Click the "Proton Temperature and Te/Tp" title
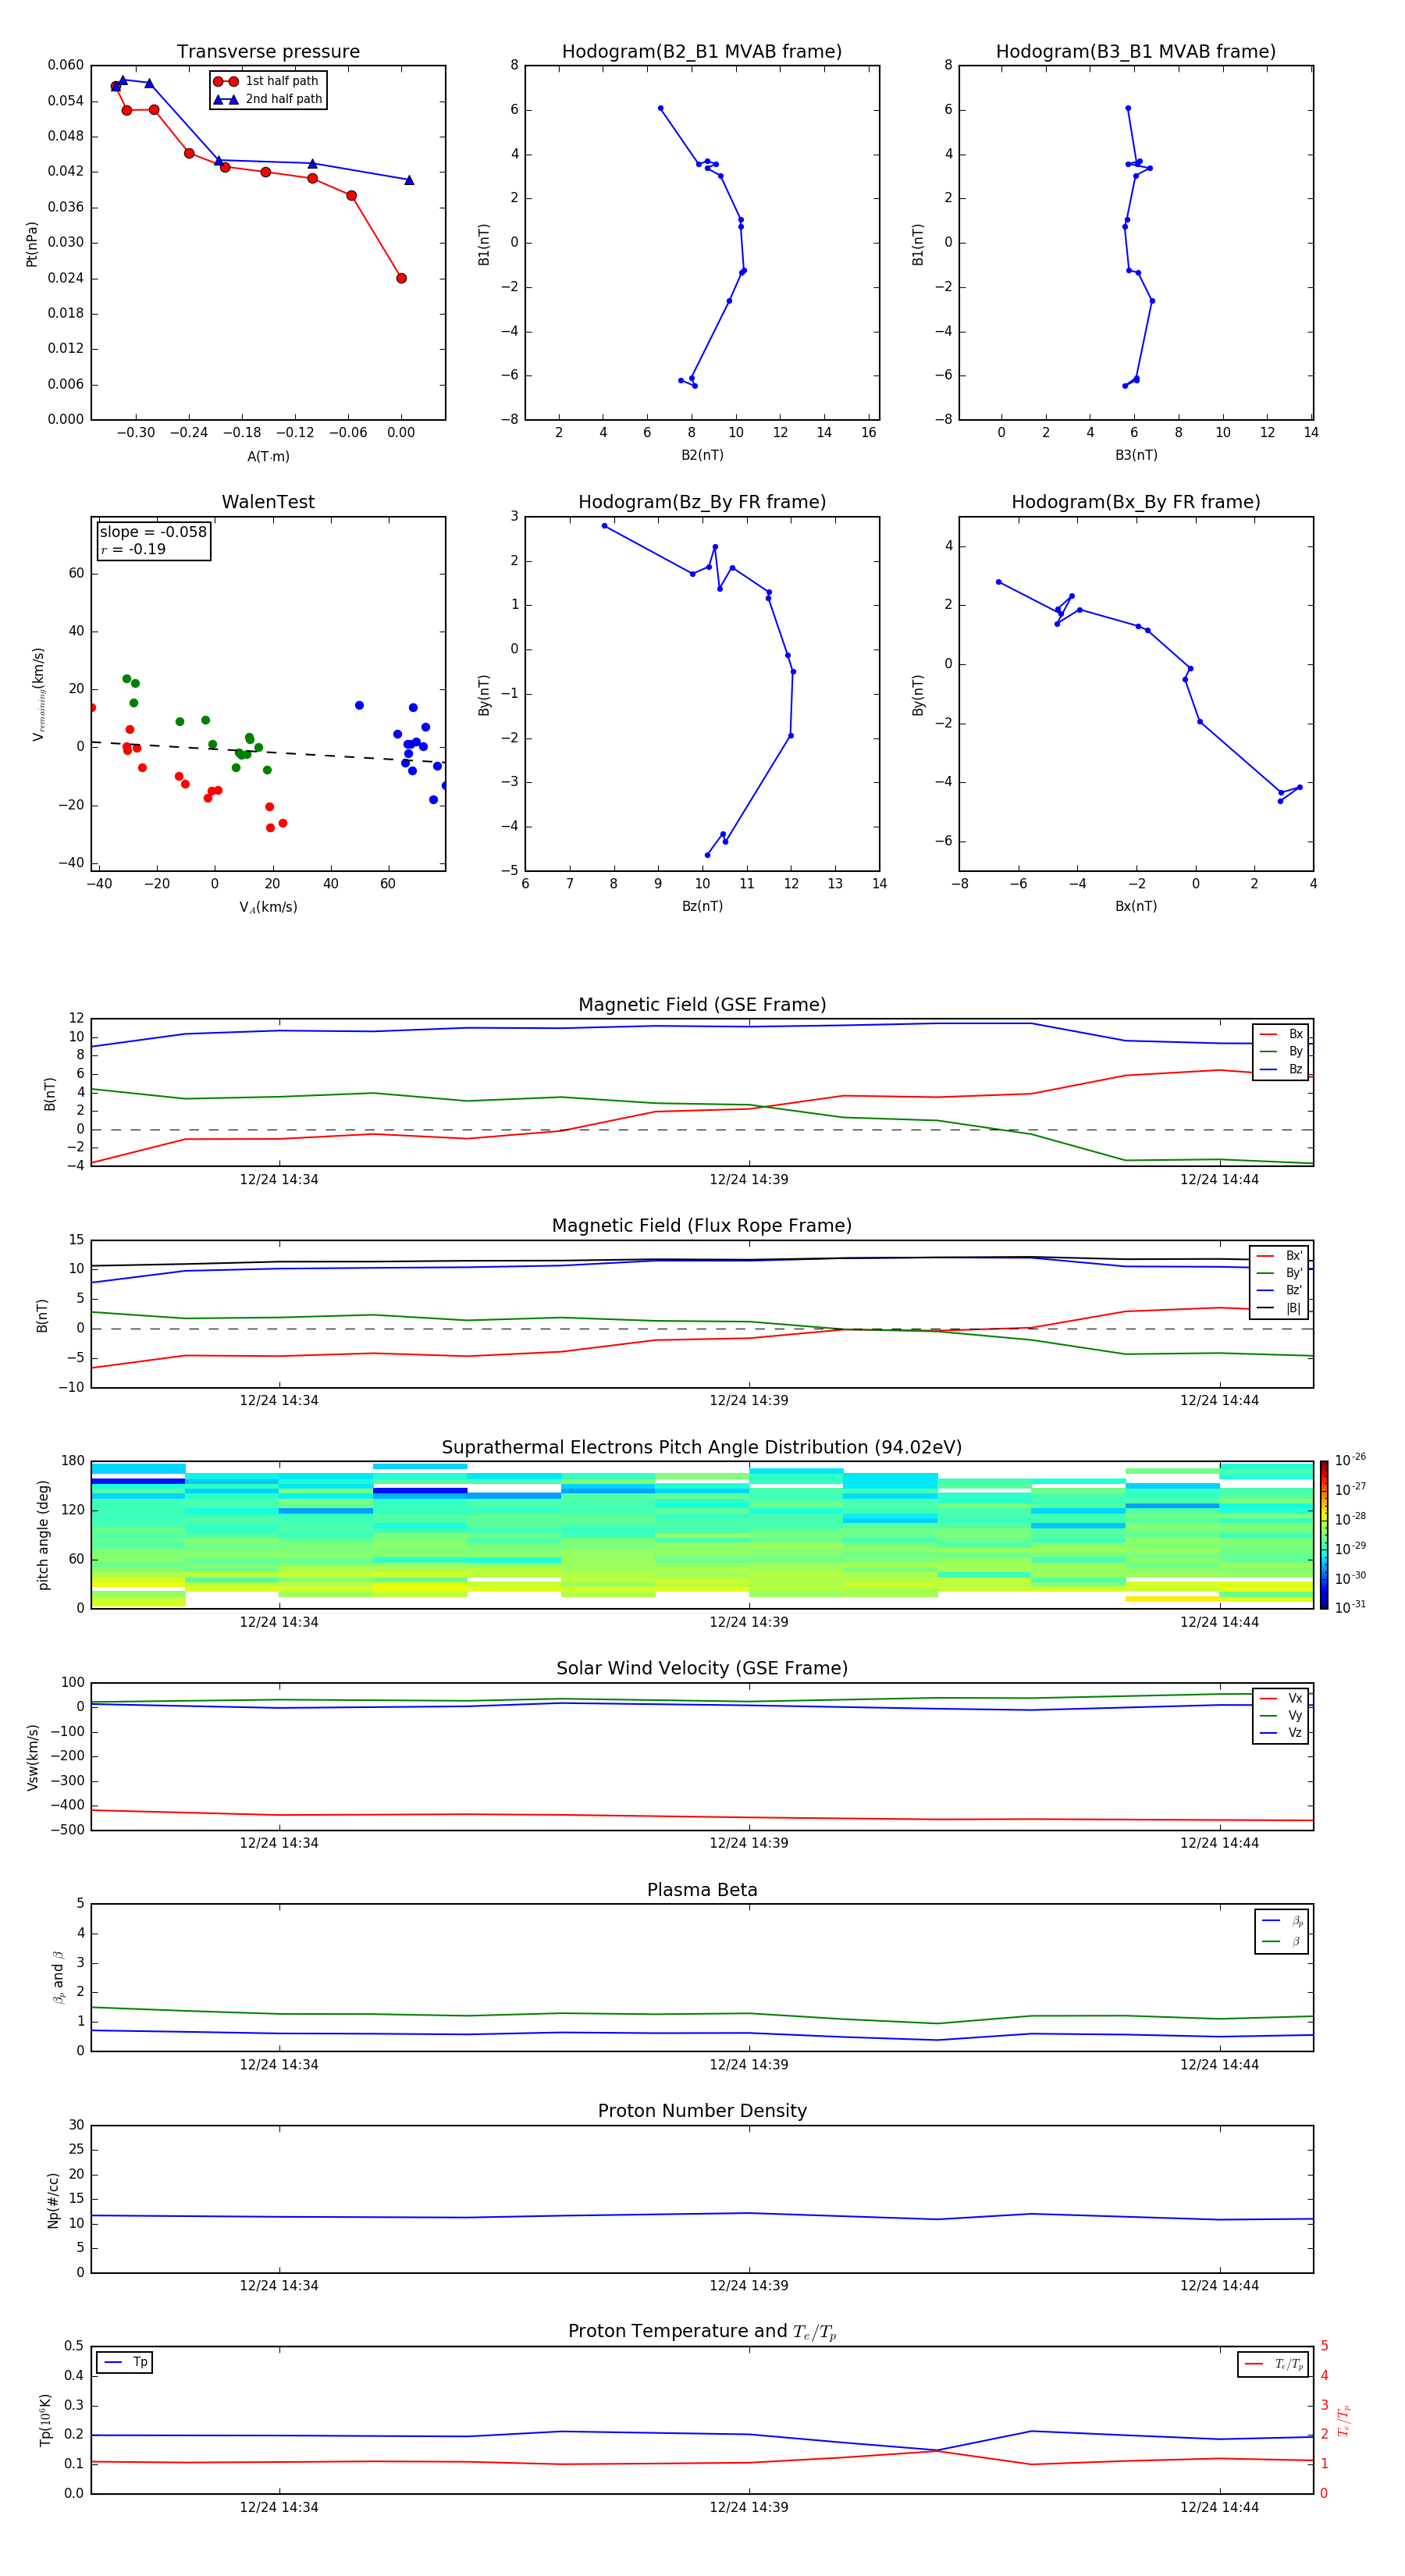 pos(702,2332)
